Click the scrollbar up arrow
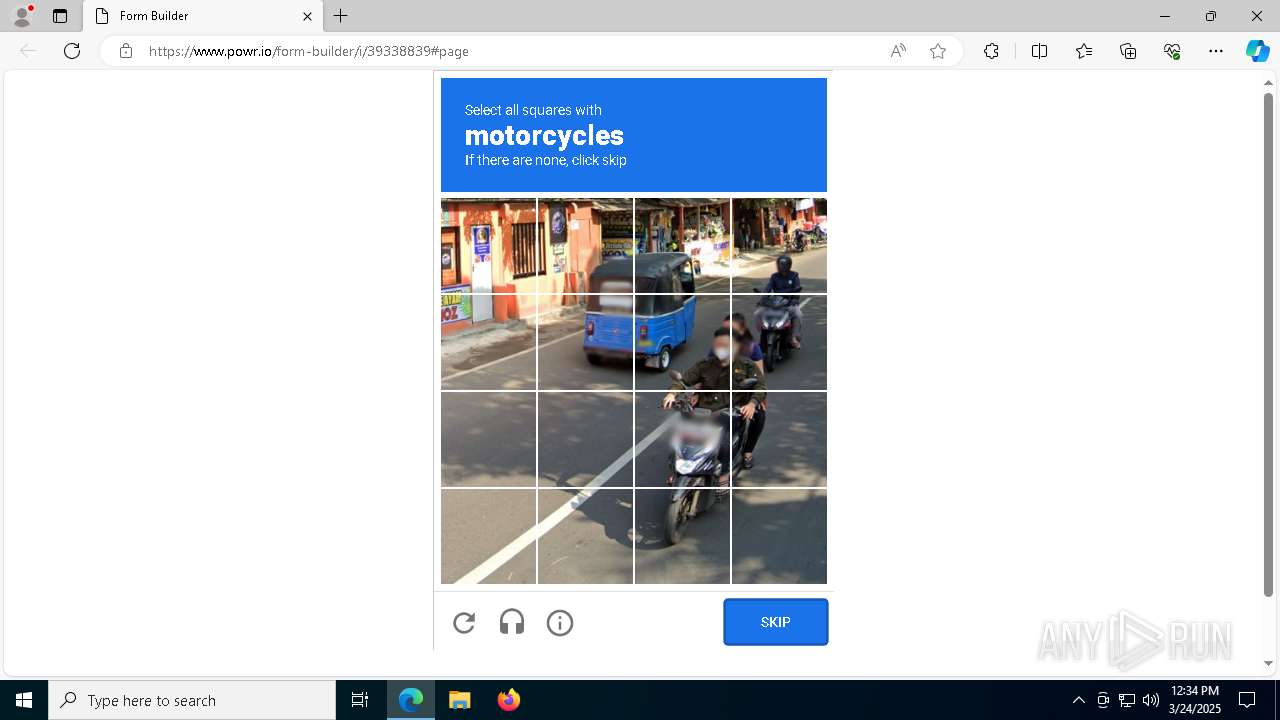 [1268, 82]
